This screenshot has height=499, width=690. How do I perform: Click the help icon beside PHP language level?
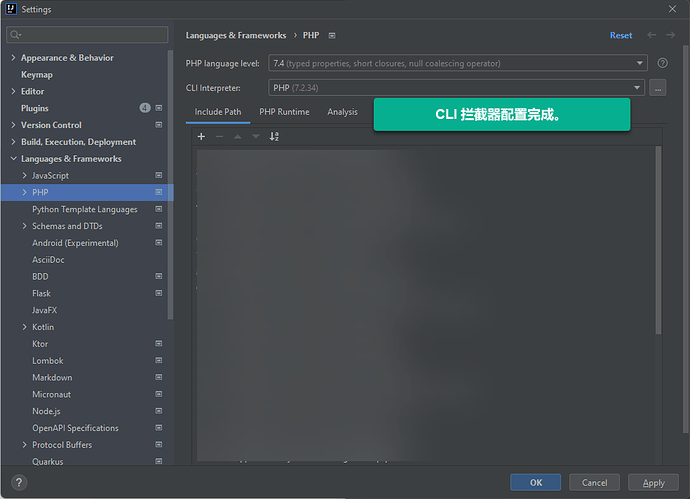662,63
